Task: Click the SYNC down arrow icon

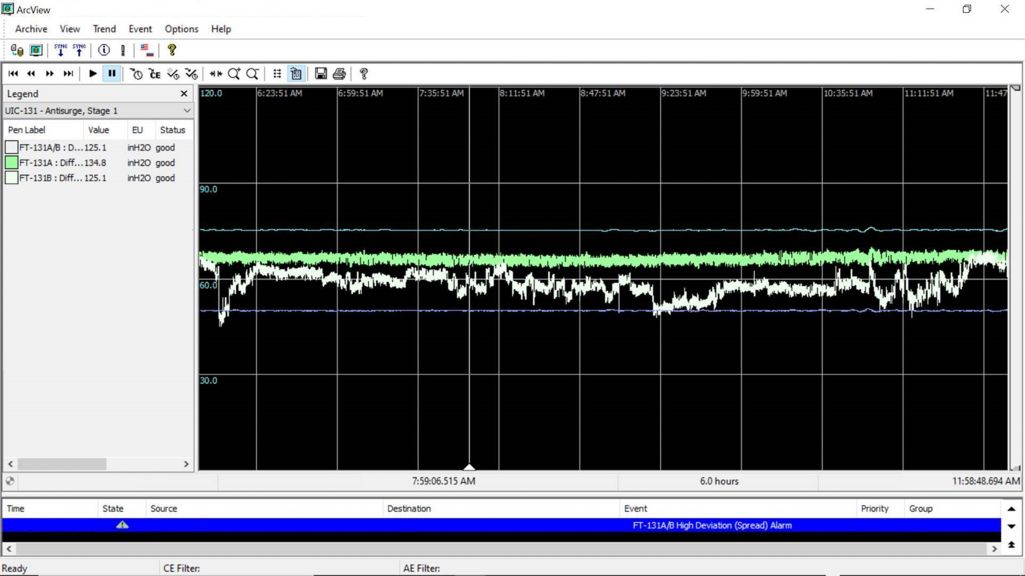Action: [x=61, y=50]
